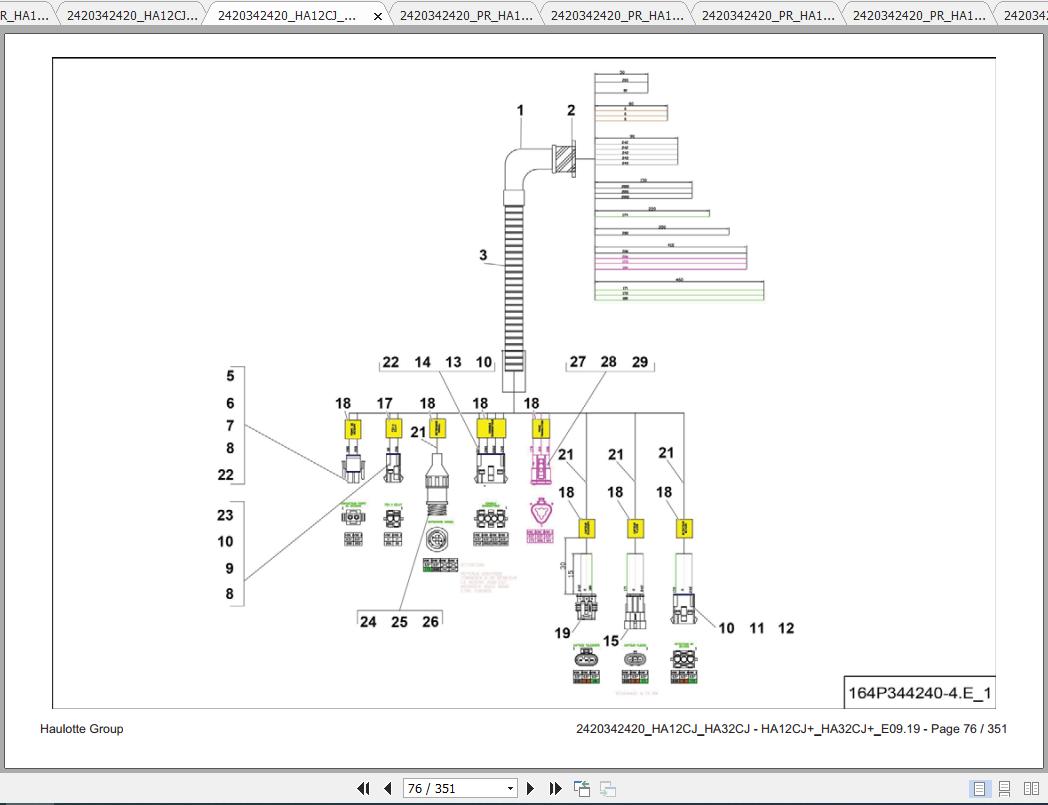This screenshot has height=805, width=1048.
Task: Click callout number 12 at the right connector
Action: click(786, 628)
